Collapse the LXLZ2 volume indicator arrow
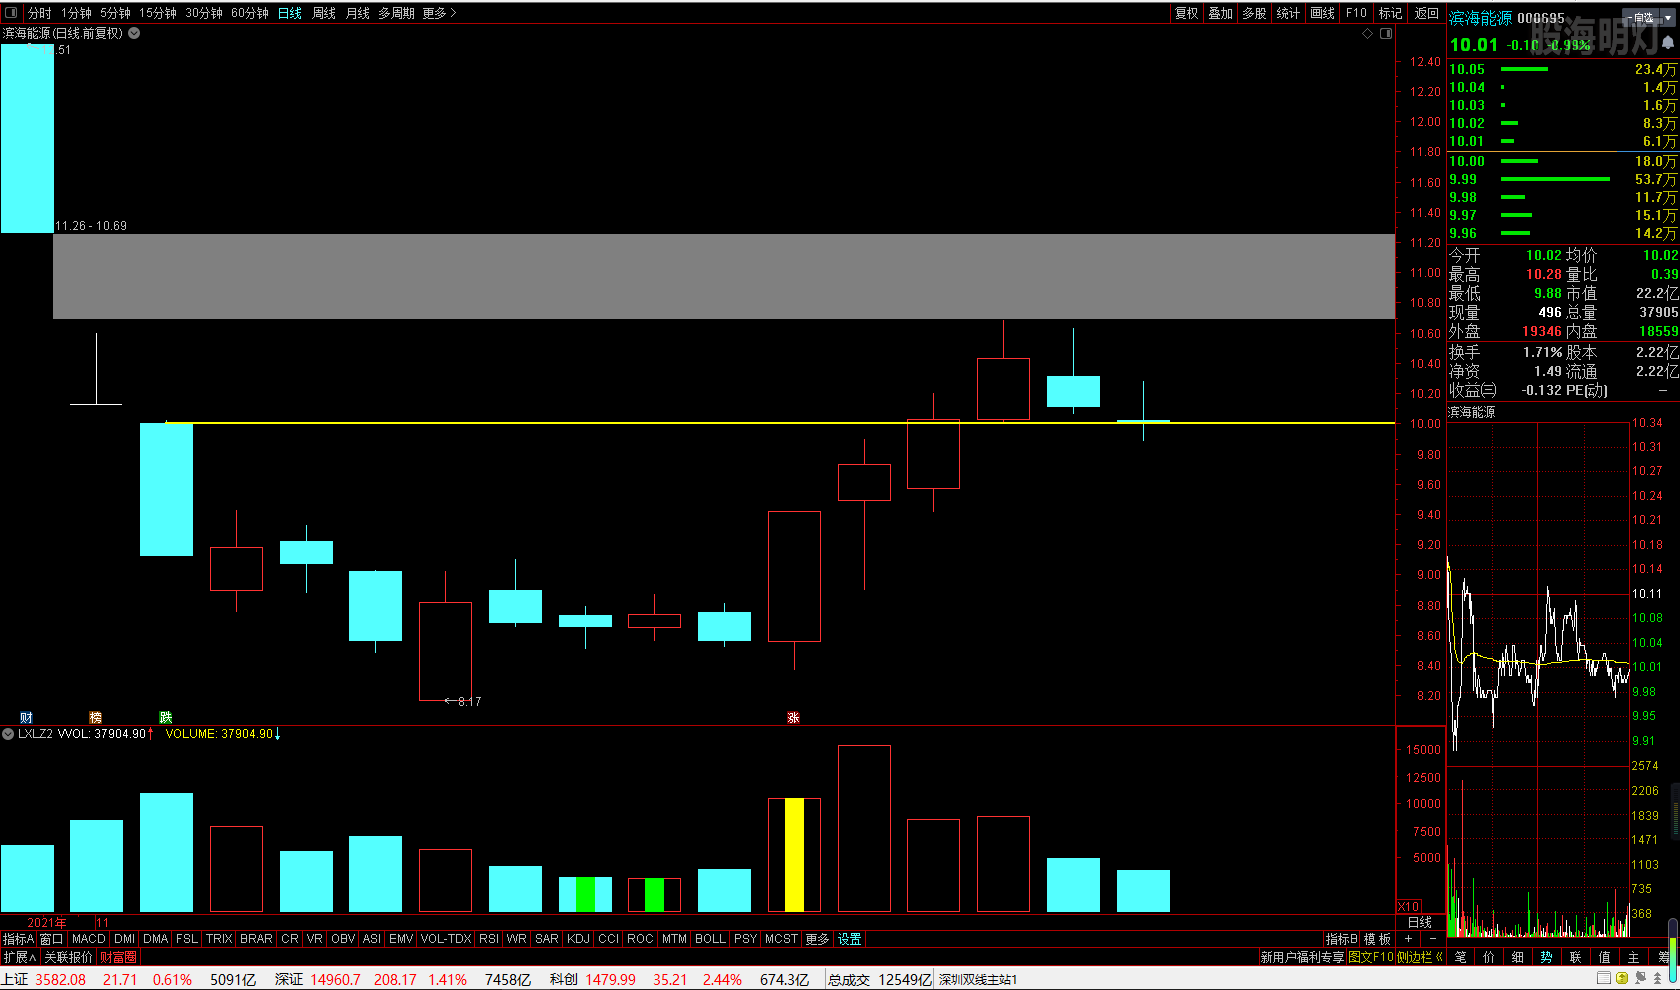1680x990 pixels. [x=8, y=734]
